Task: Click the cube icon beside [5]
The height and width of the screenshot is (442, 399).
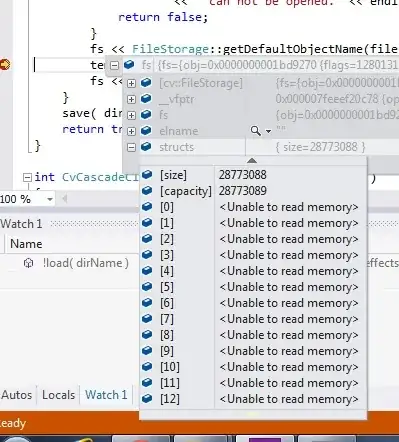Action: 147,286
